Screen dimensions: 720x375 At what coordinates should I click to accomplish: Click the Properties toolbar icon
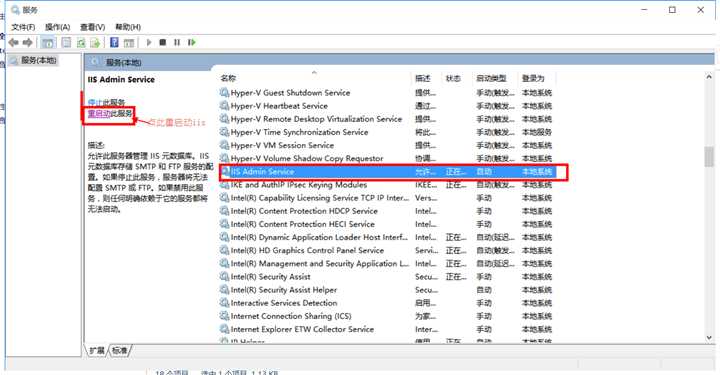(67, 43)
